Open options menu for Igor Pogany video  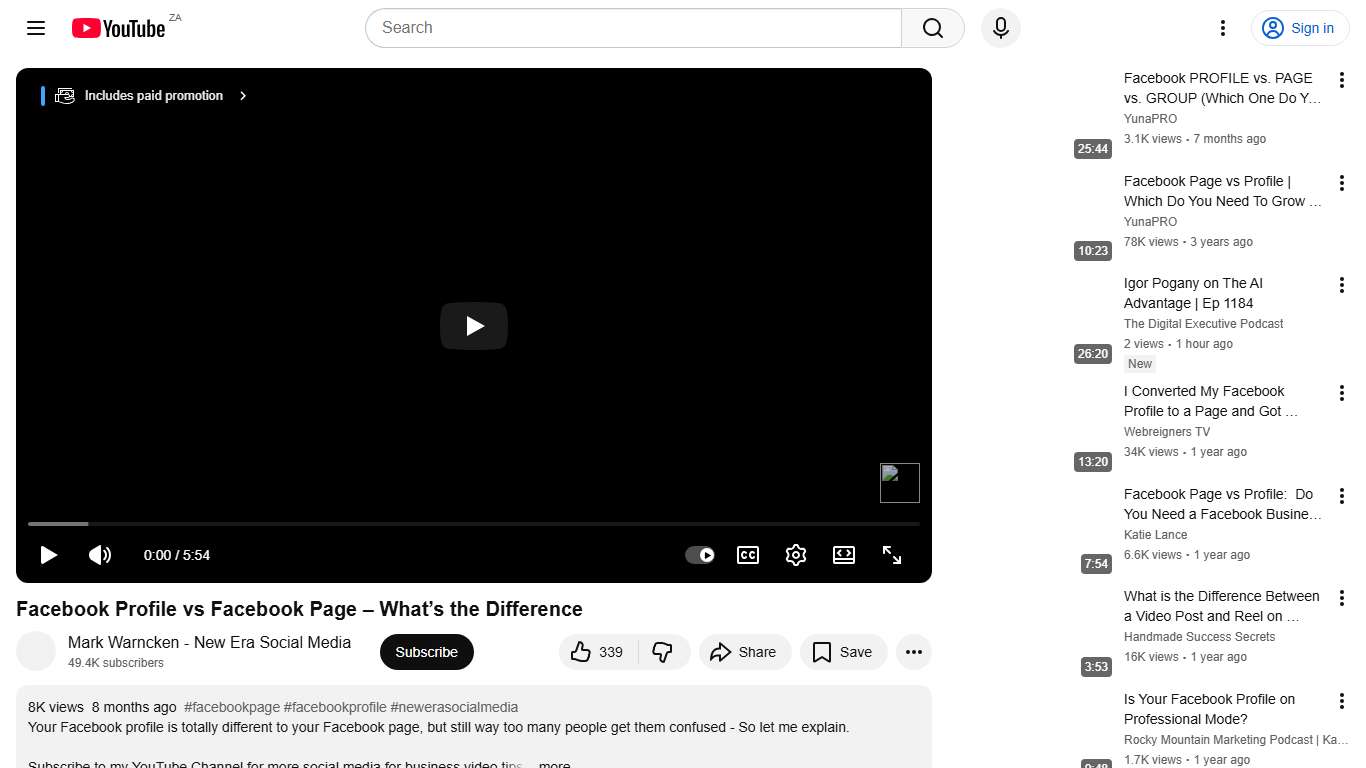click(x=1341, y=285)
